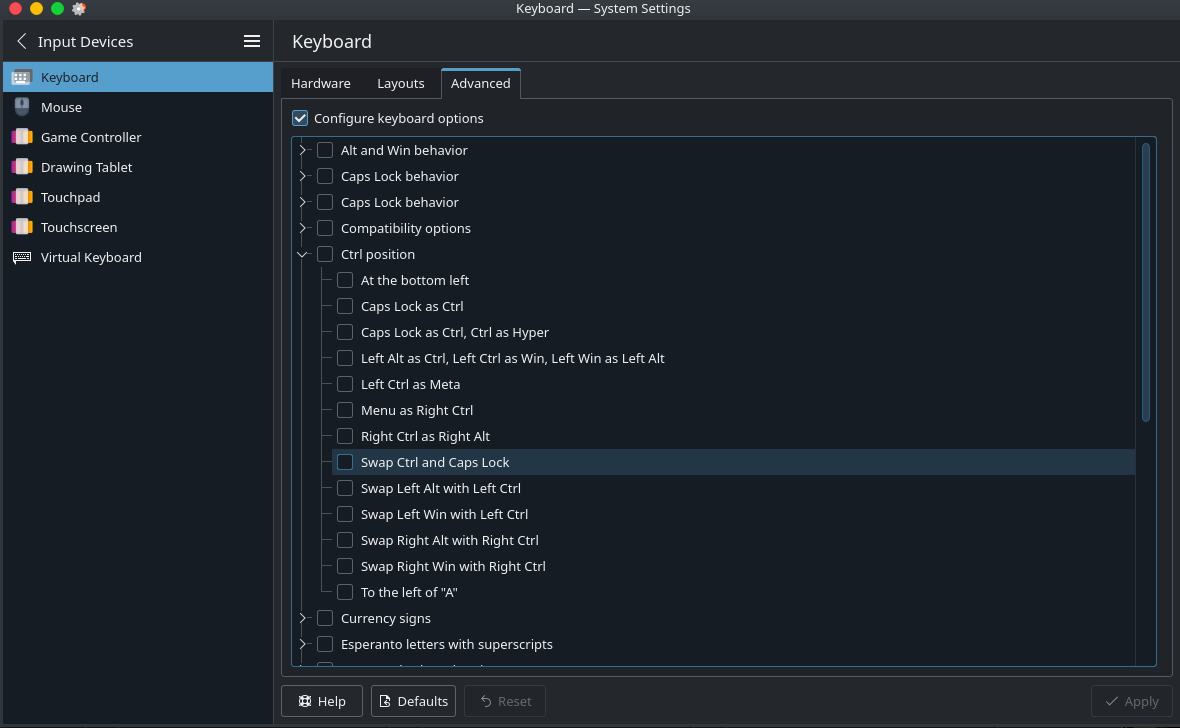
Task: Open Mouse settings in sidebar
Action: [x=138, y=107]
